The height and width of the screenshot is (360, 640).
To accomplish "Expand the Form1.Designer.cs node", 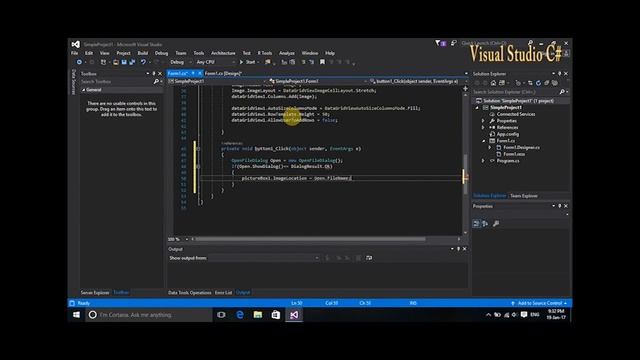I will pos(490,148).
